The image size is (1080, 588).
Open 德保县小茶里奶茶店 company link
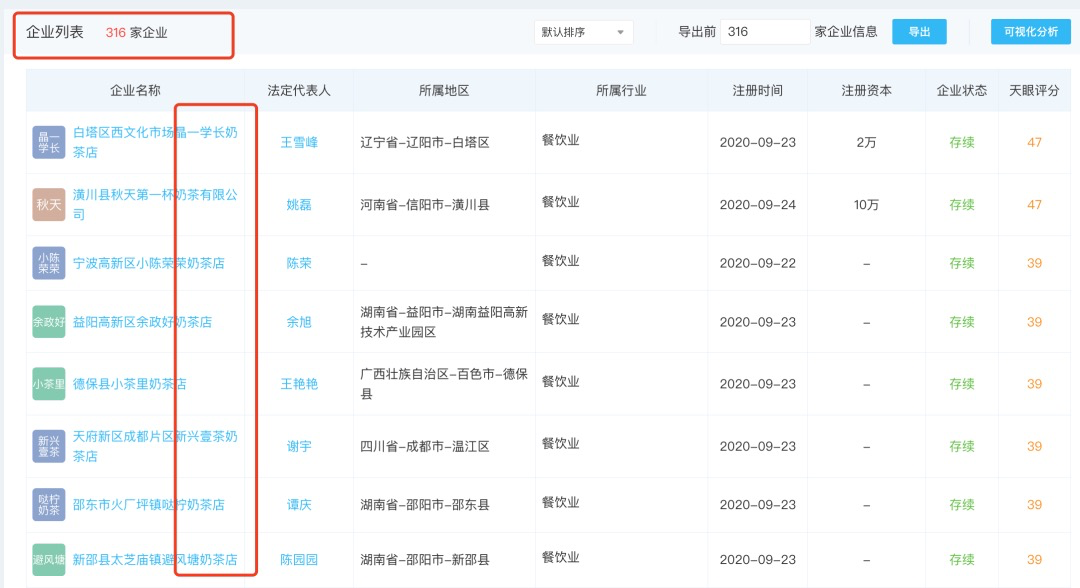click(x=130, y=384)
